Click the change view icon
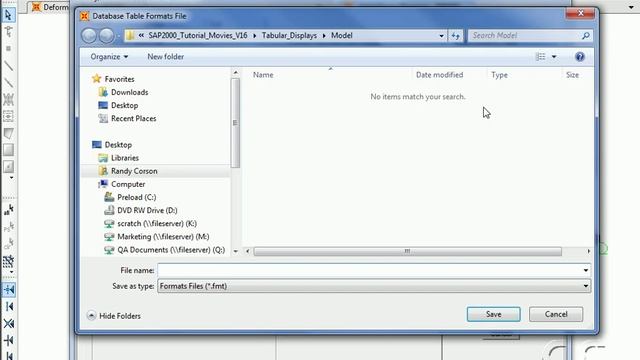Screen dimensions: 640x360 (x=540, y=57)
